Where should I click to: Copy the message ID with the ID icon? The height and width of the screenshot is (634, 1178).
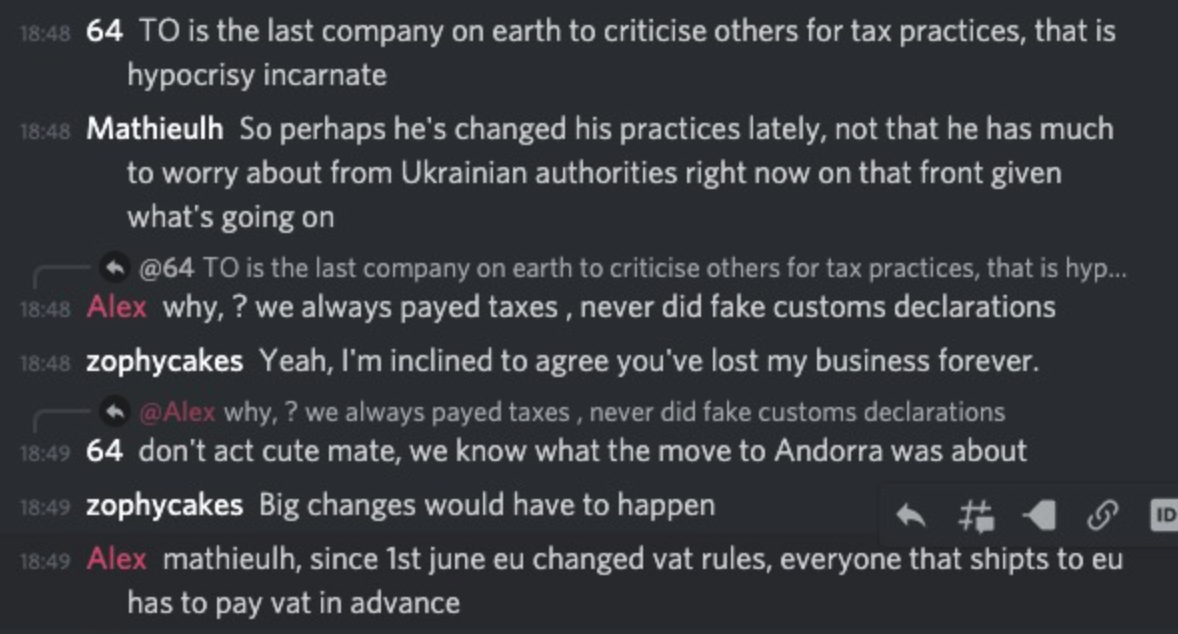pos(1164,516)
